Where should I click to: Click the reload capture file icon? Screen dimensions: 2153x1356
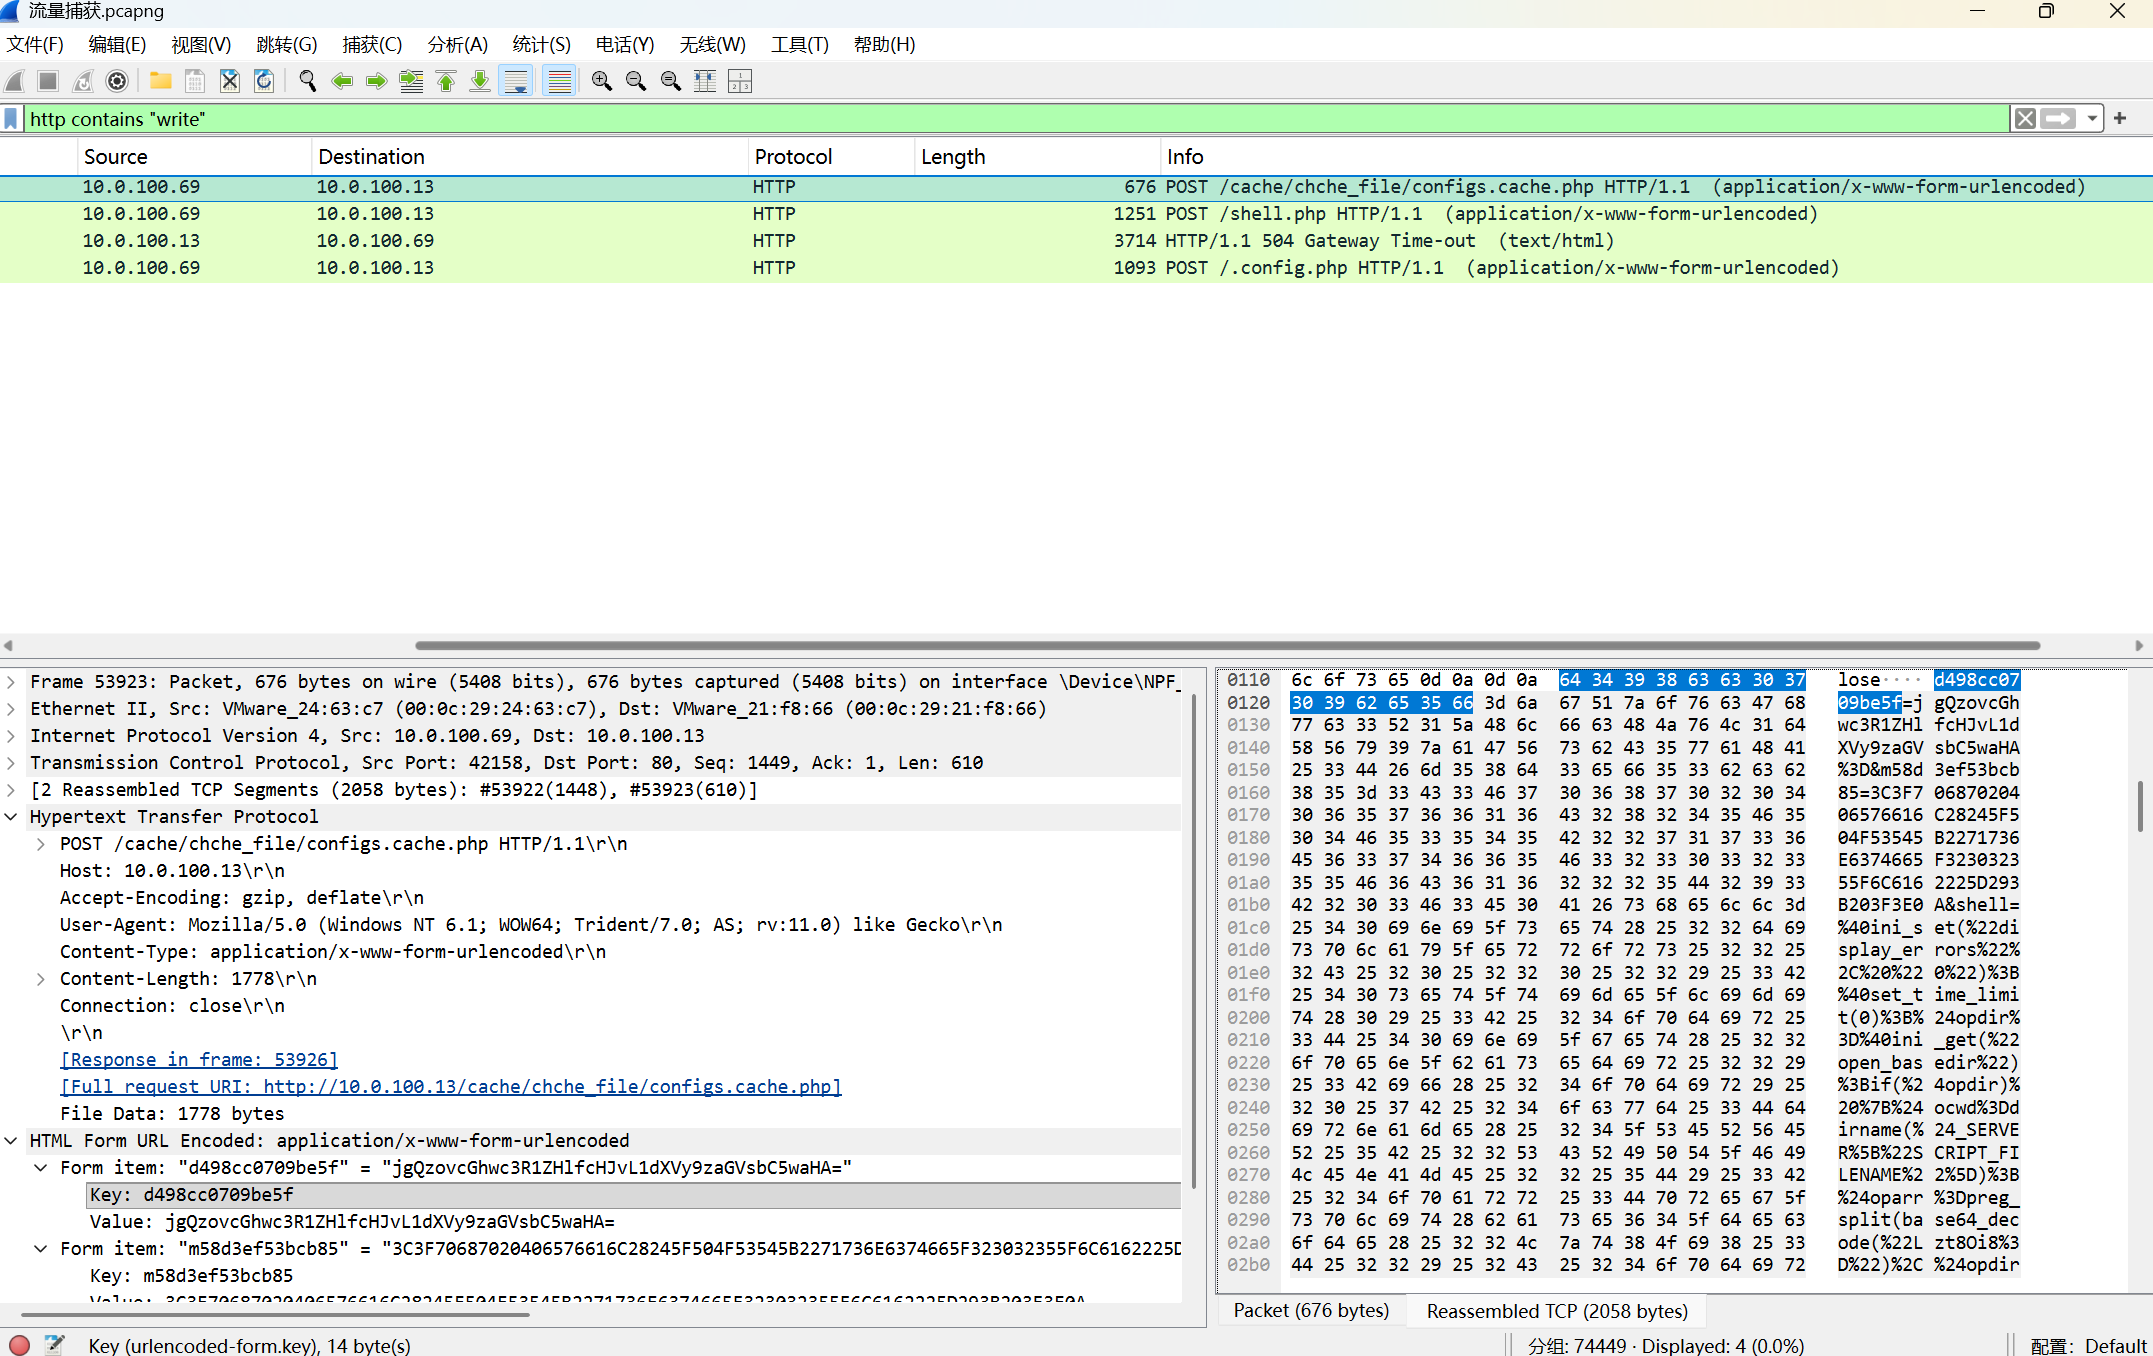[x=264, y=81]
